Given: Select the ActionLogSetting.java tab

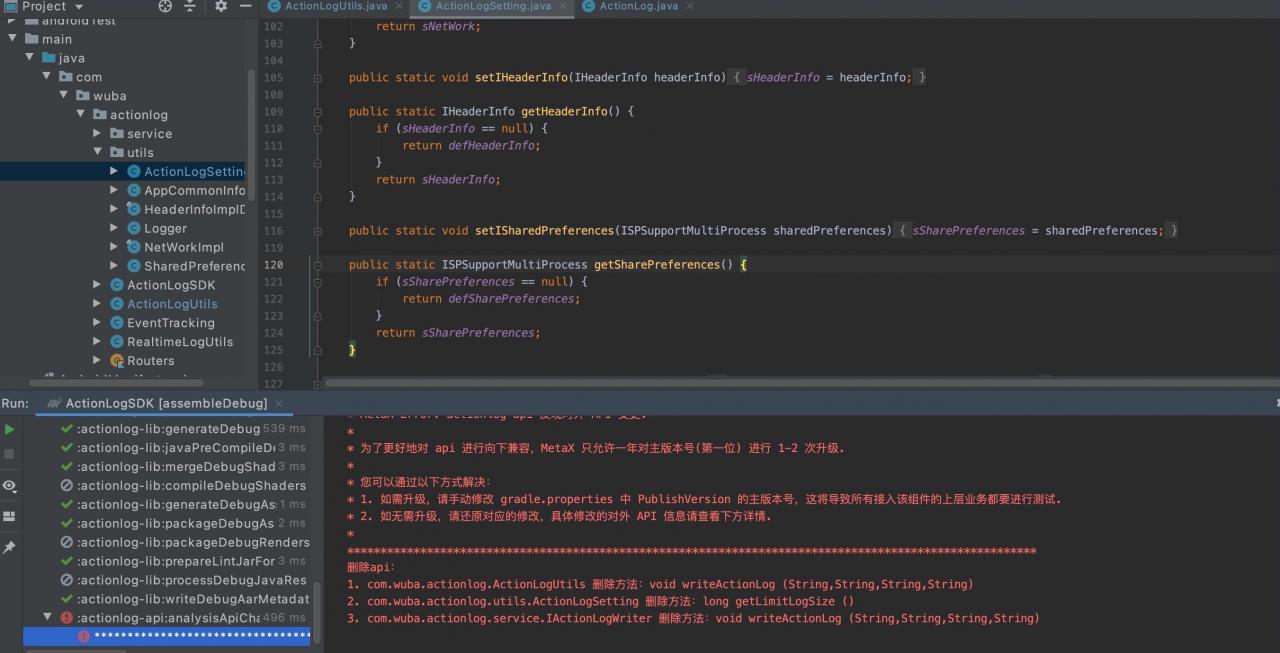Looking at the screenshot, I should click(x=493, y=6).
